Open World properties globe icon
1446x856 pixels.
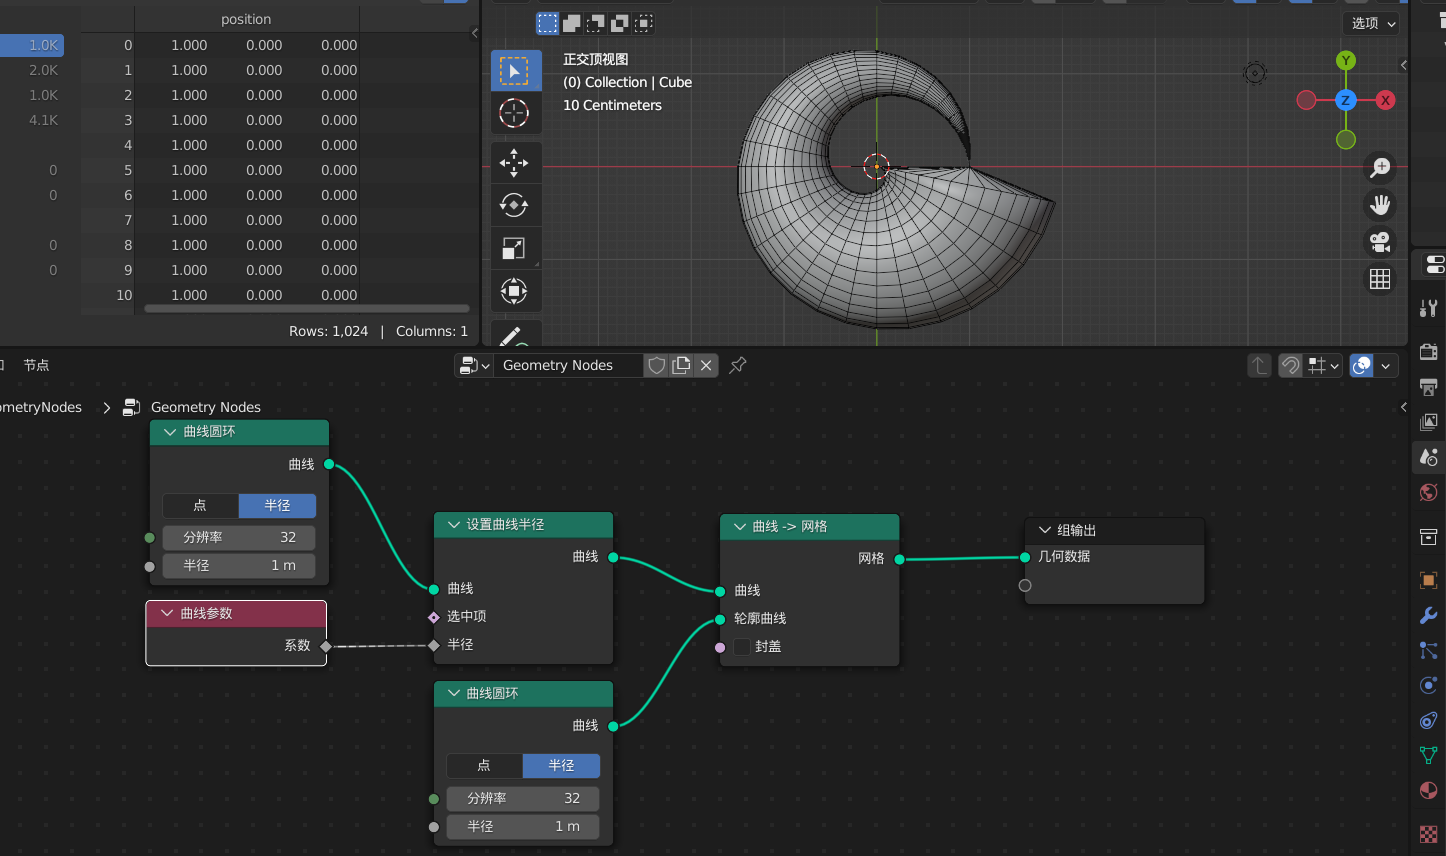coord(1429,492)
